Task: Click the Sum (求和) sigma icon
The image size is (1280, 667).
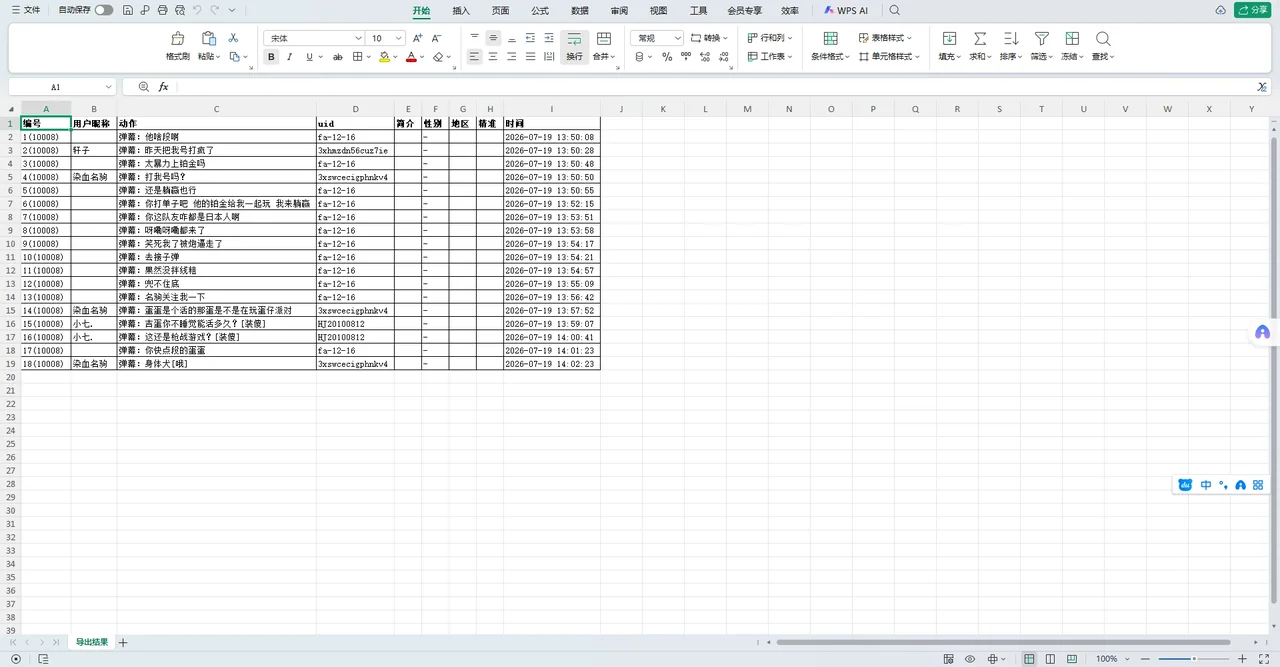Action: click(980, 38)
